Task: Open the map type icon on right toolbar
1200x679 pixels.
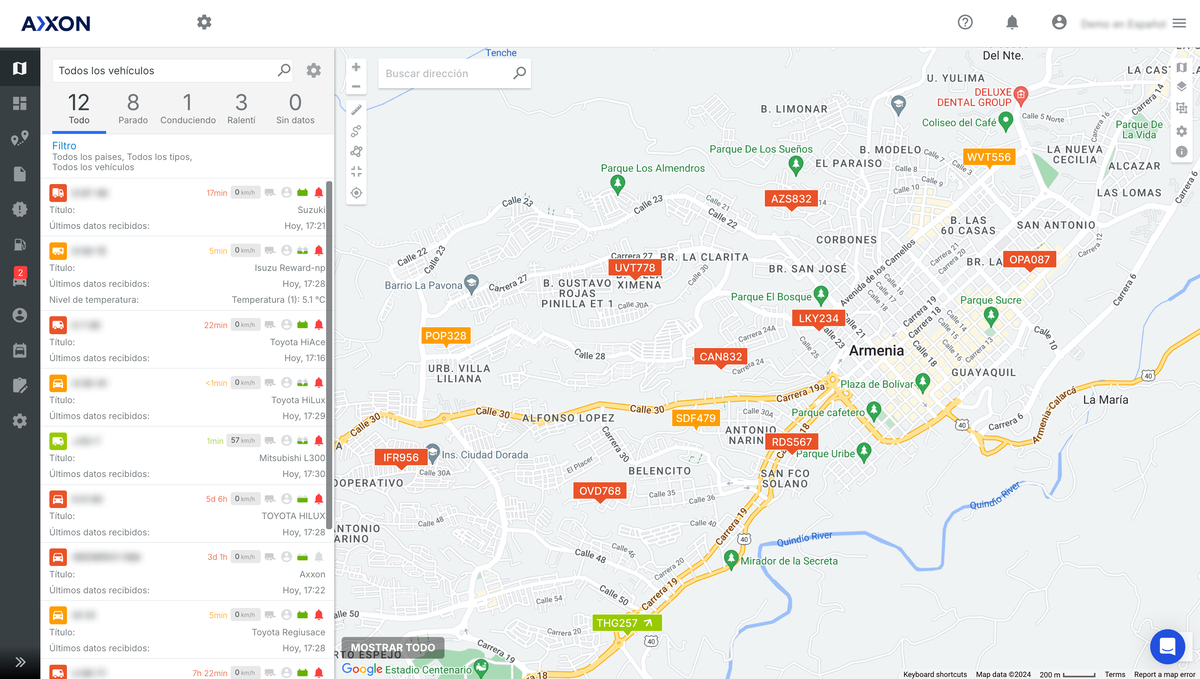Action: 1181,68
